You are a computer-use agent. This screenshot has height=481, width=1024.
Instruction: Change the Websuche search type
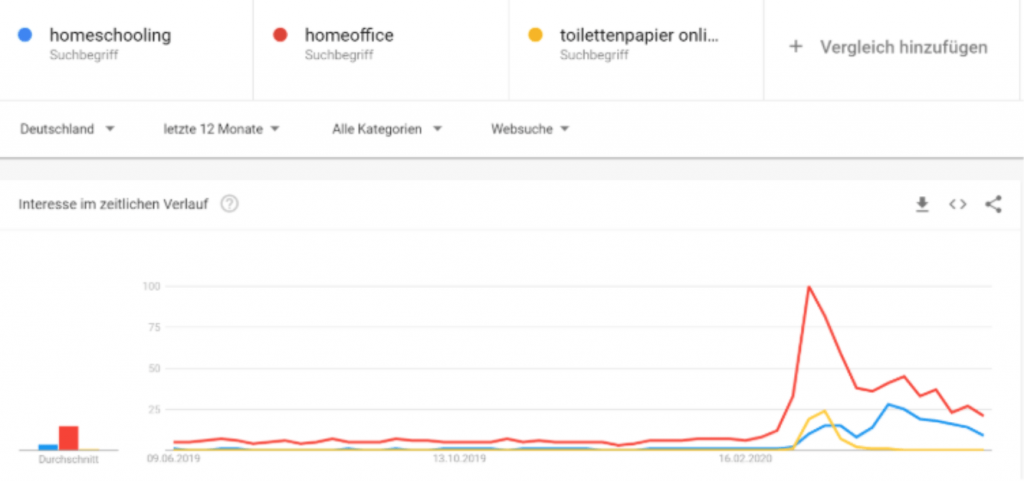(530, 129)
